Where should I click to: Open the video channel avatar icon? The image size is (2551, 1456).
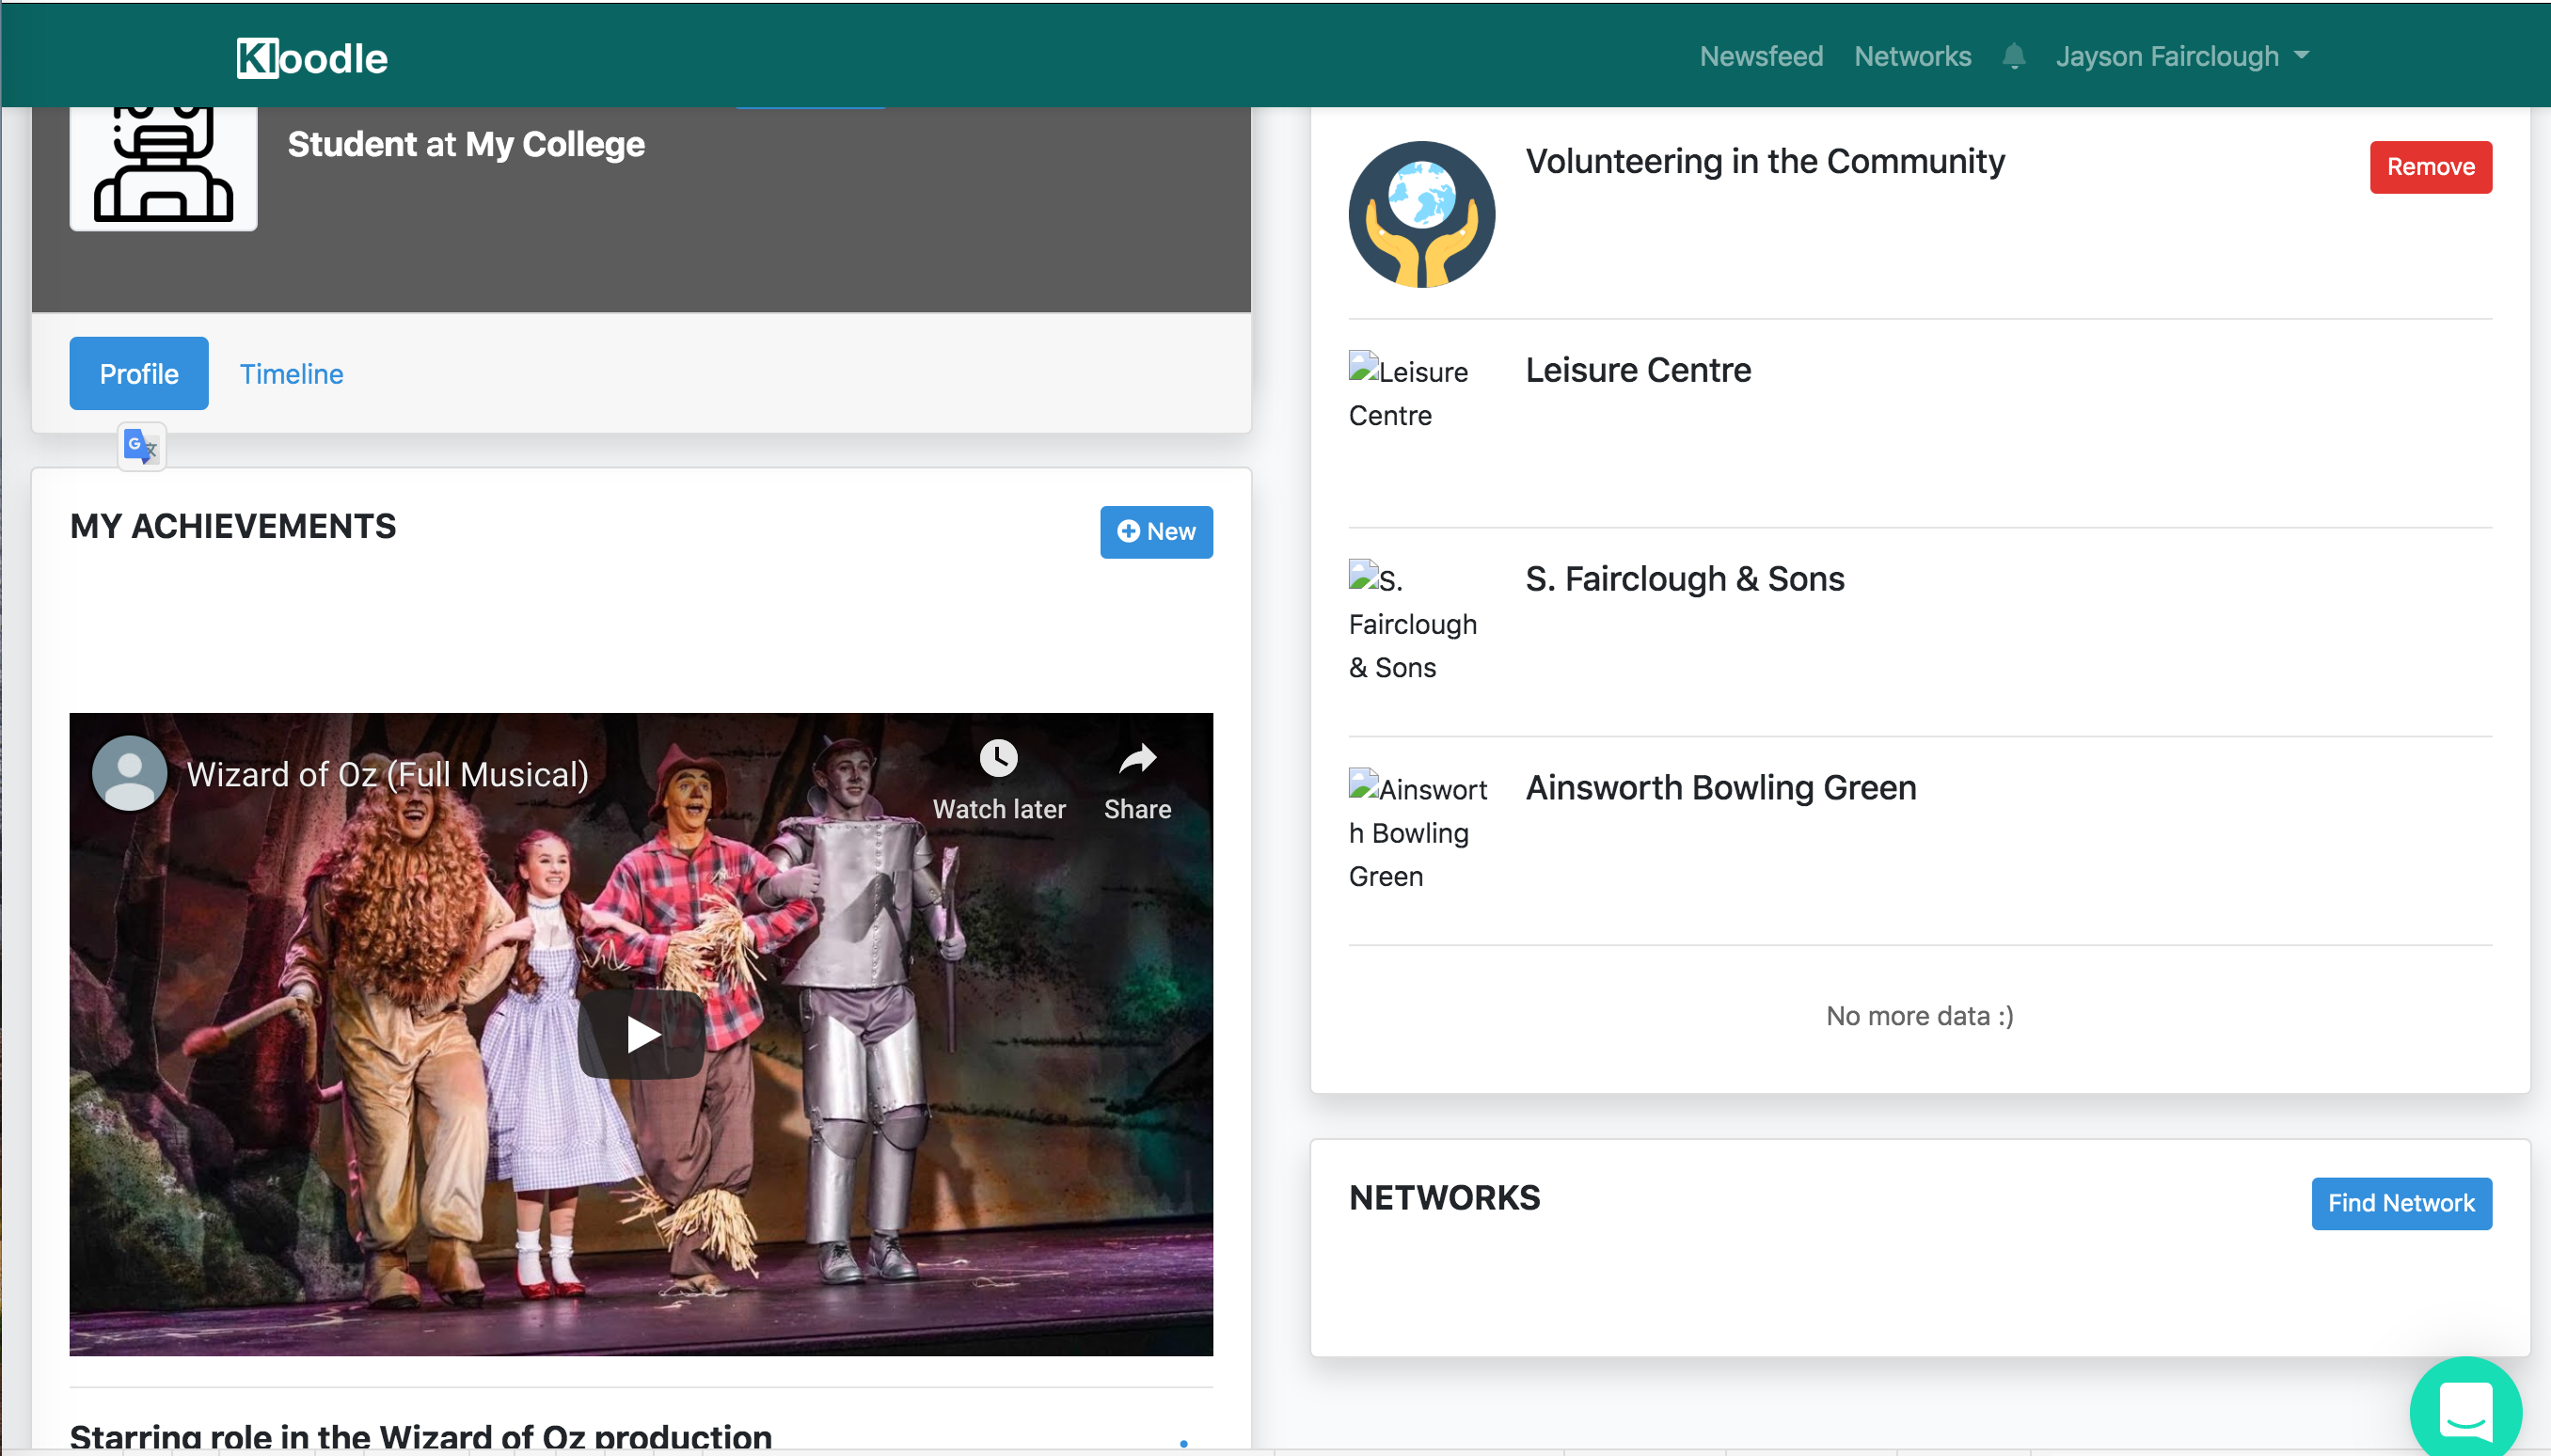[129, 773]
